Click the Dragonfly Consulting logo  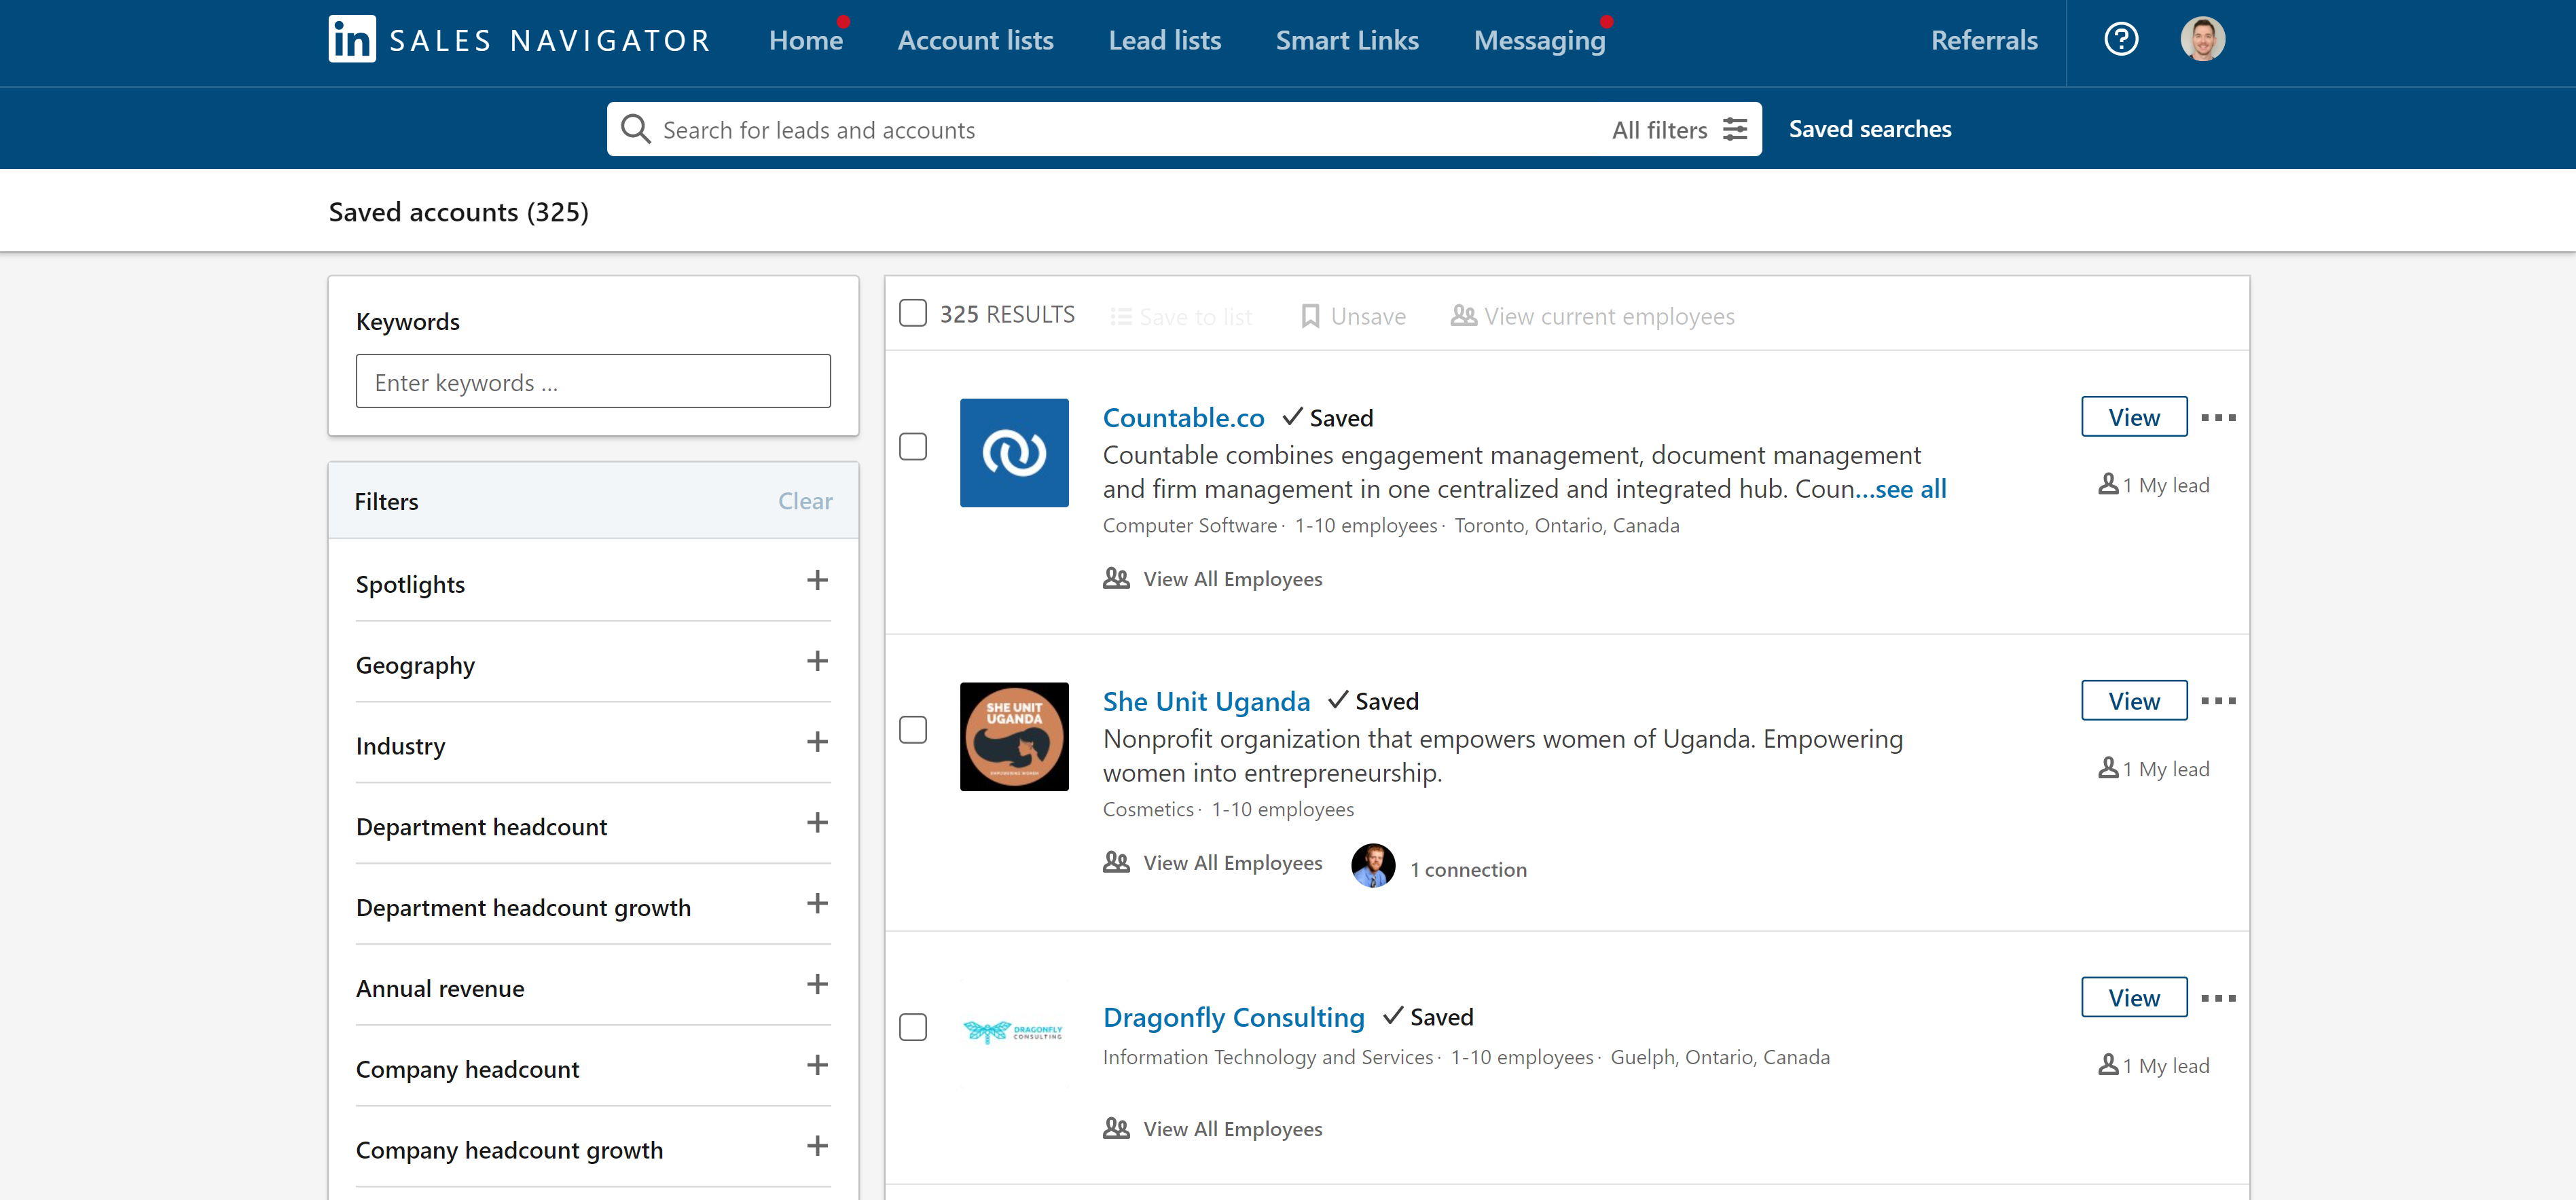1014,1031
